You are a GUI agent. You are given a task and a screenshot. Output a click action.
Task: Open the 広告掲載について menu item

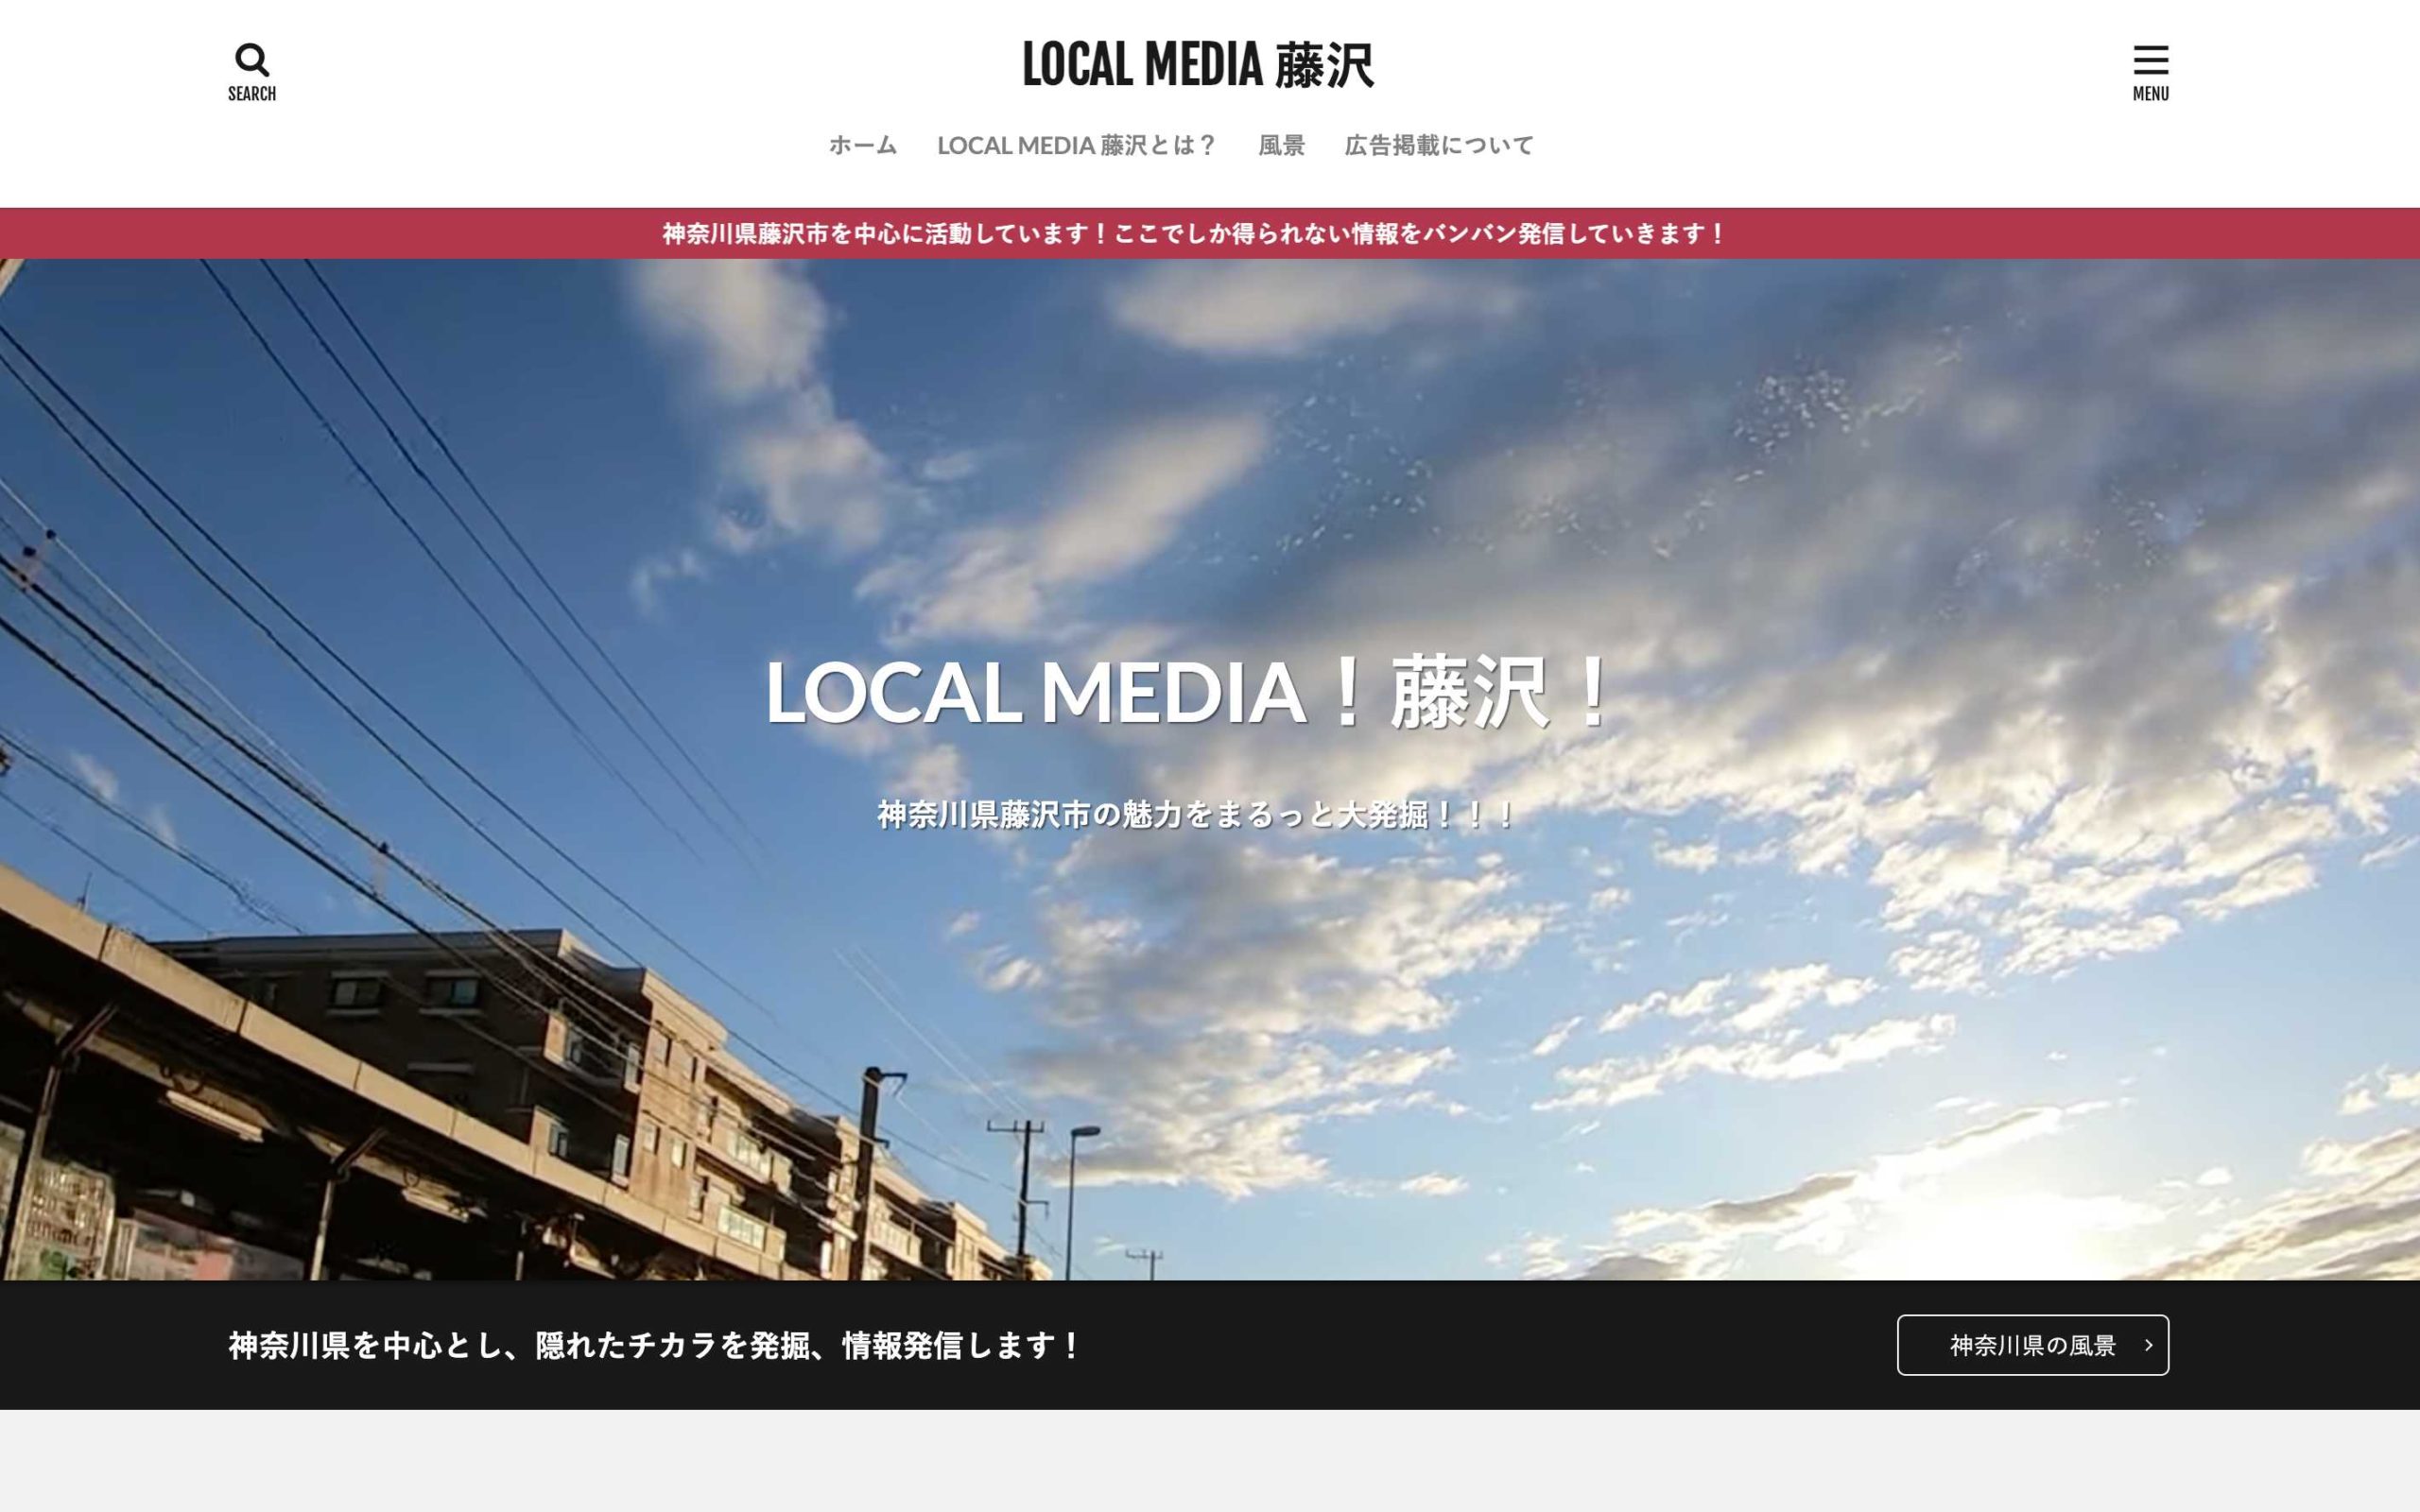pos(1438,146)
